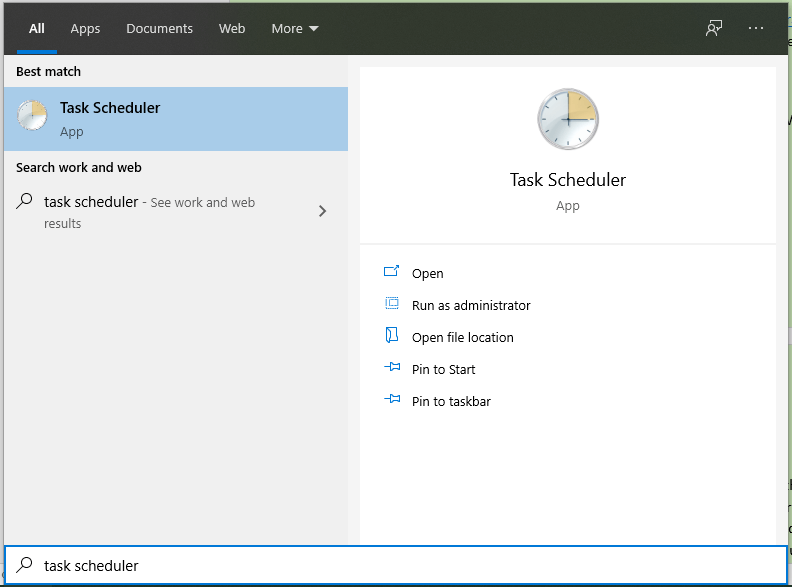792x587 pixels.
Task: Choose Open file location
Action: [462, 337]
